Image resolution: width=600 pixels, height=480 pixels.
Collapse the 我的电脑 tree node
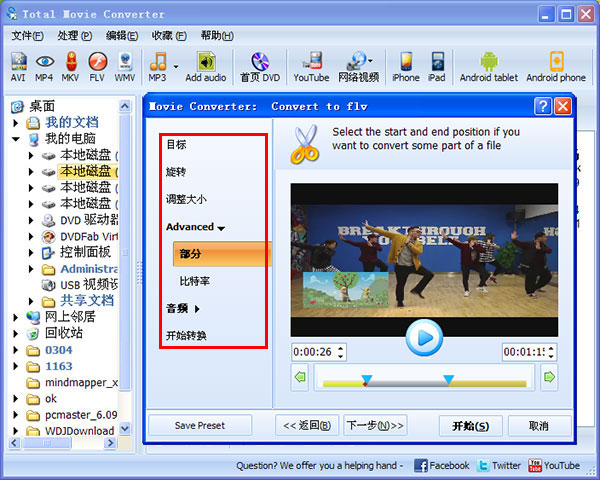[x=16, y=139]
